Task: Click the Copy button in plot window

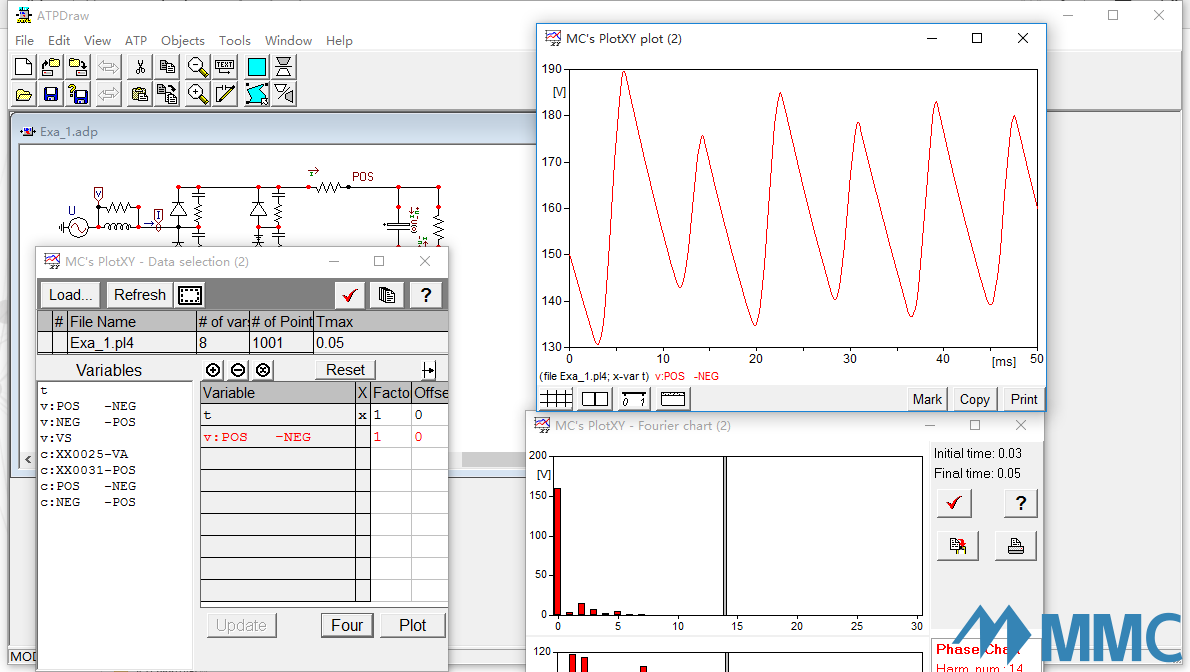Action: point(974,399)
